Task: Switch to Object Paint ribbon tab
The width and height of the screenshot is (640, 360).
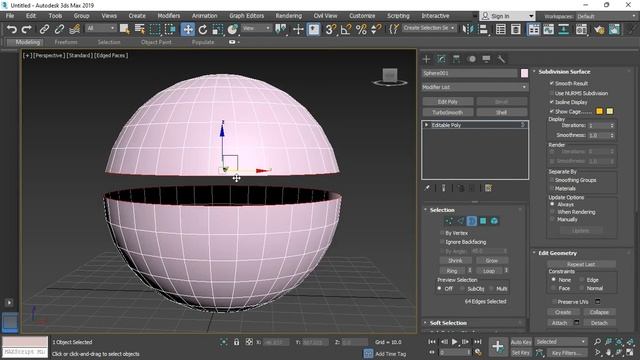Action: (x=156, y=42)
